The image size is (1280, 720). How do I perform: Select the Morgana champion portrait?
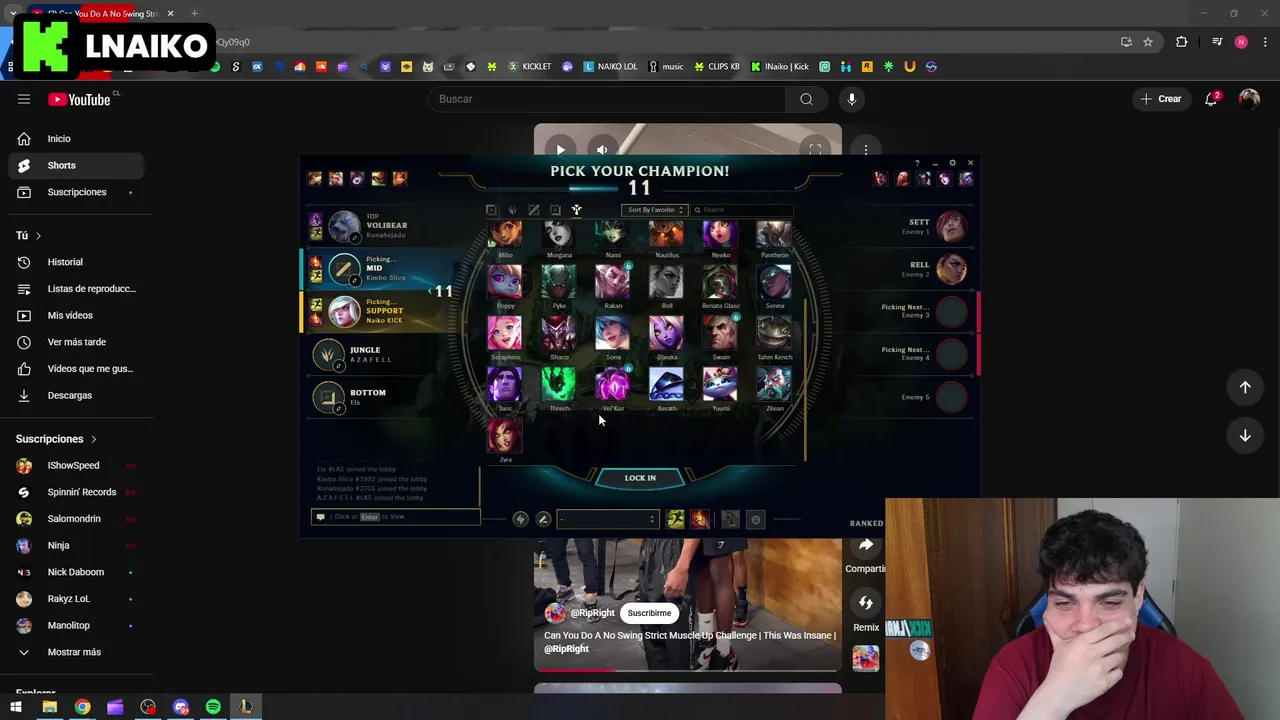point(559,235)
